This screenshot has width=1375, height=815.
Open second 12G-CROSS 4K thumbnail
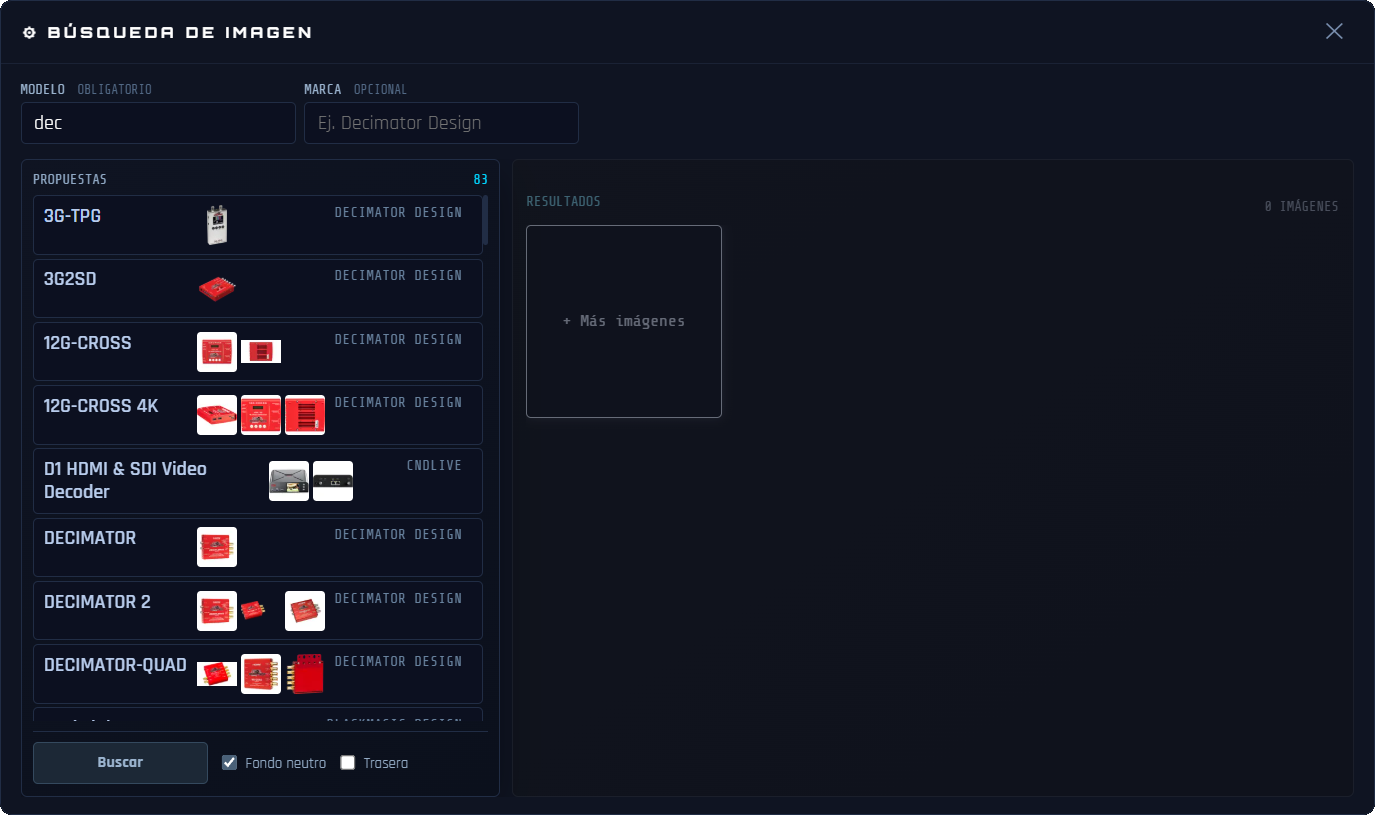(261, 415)
